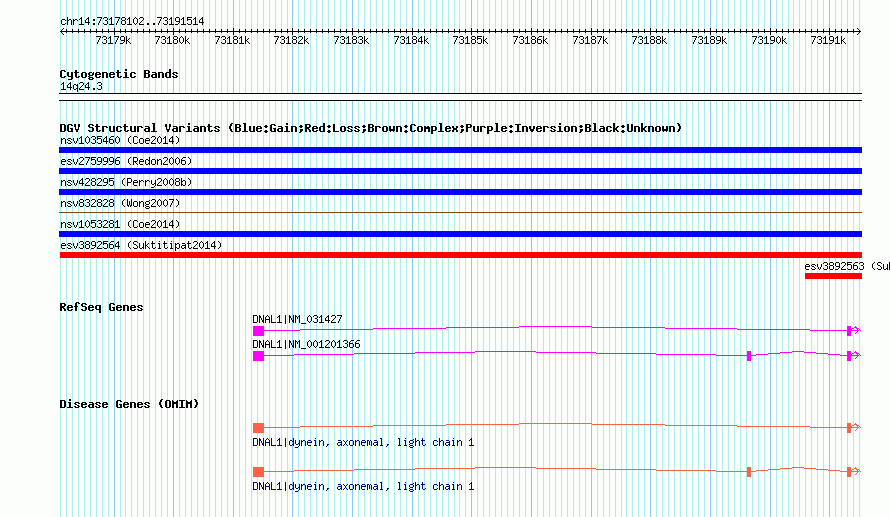Click the 73191k ruler tick label
The height and width of the screenshot is (517, 890).
(x=828, y=40)
